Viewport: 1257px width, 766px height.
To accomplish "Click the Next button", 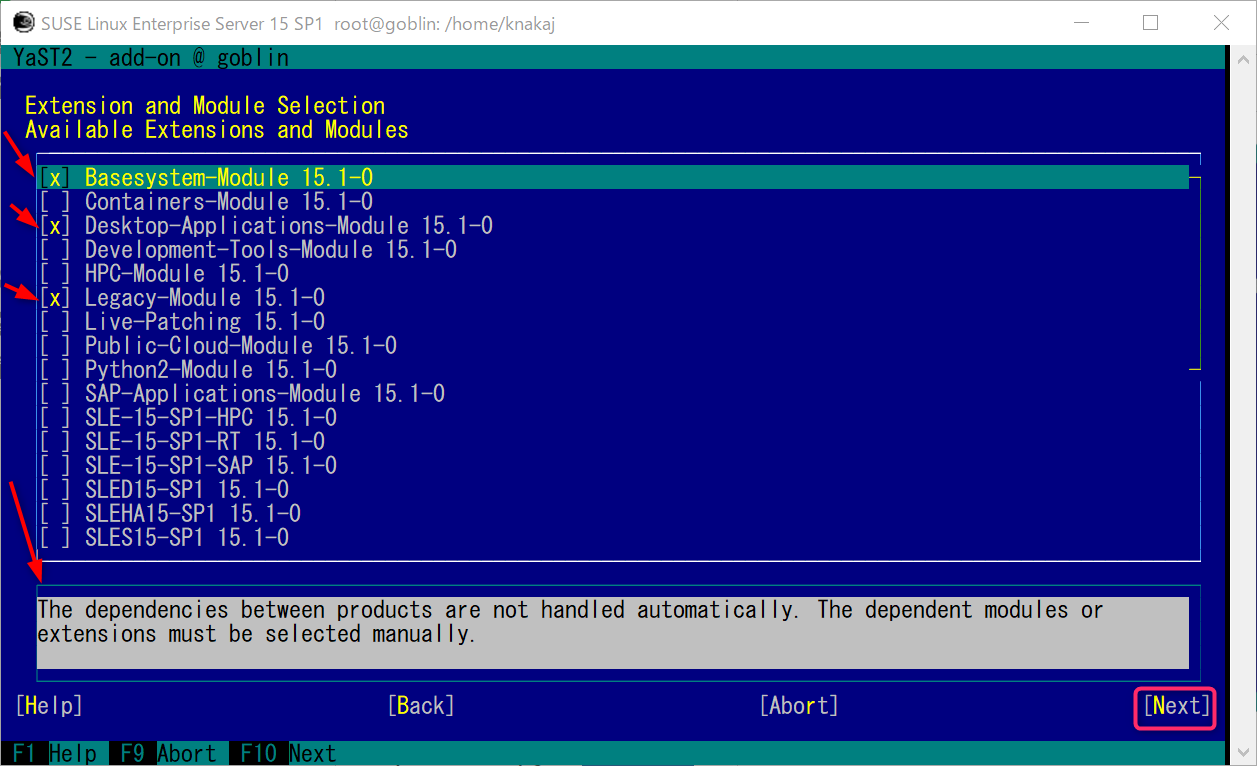I will (1175, 707).
